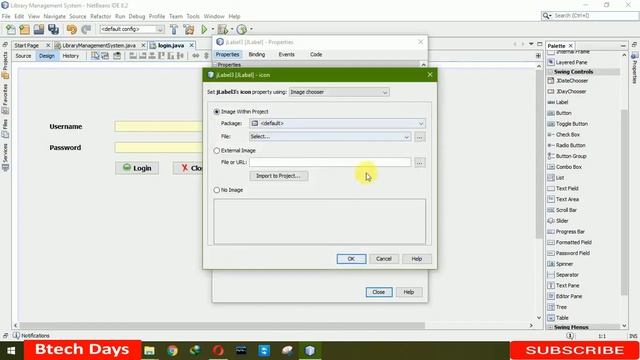Open the default config dropdown
The width and height of the screenshot is (640, 360).
[132, 29]
